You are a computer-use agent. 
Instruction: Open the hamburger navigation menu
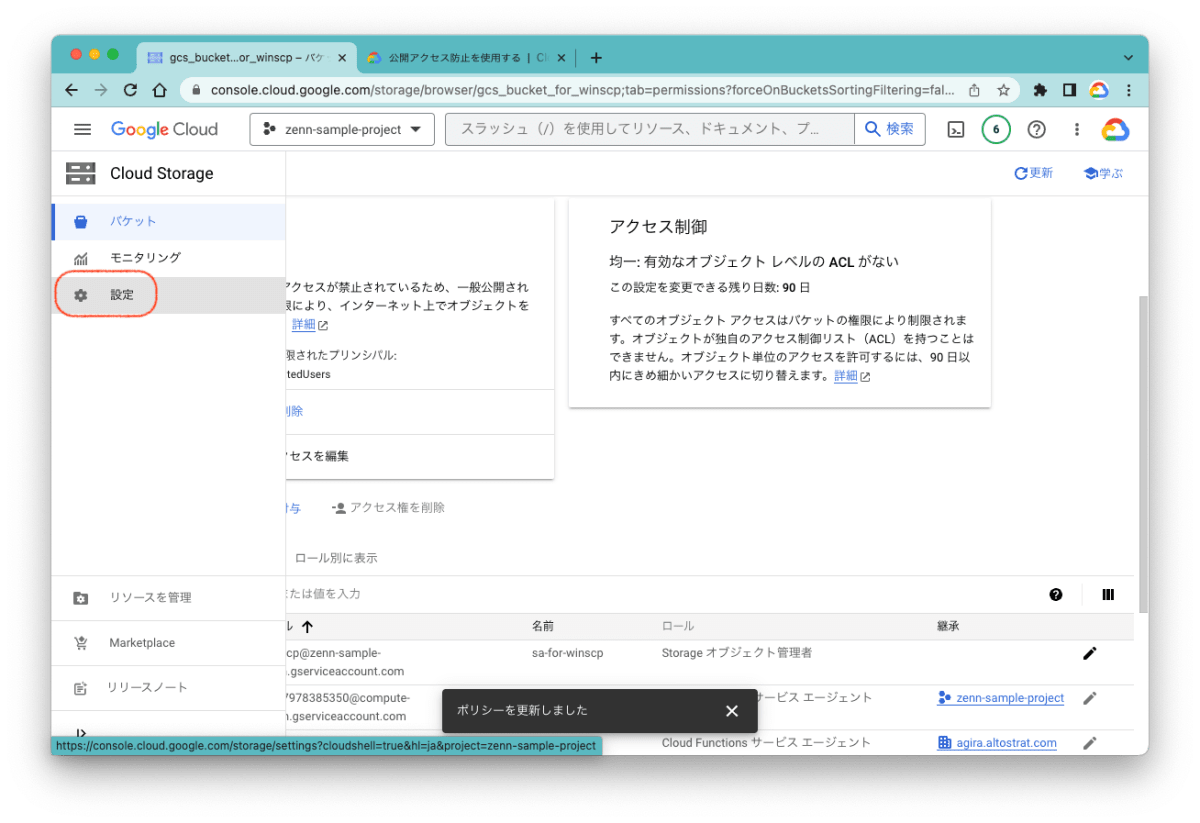tap(82, 130)
